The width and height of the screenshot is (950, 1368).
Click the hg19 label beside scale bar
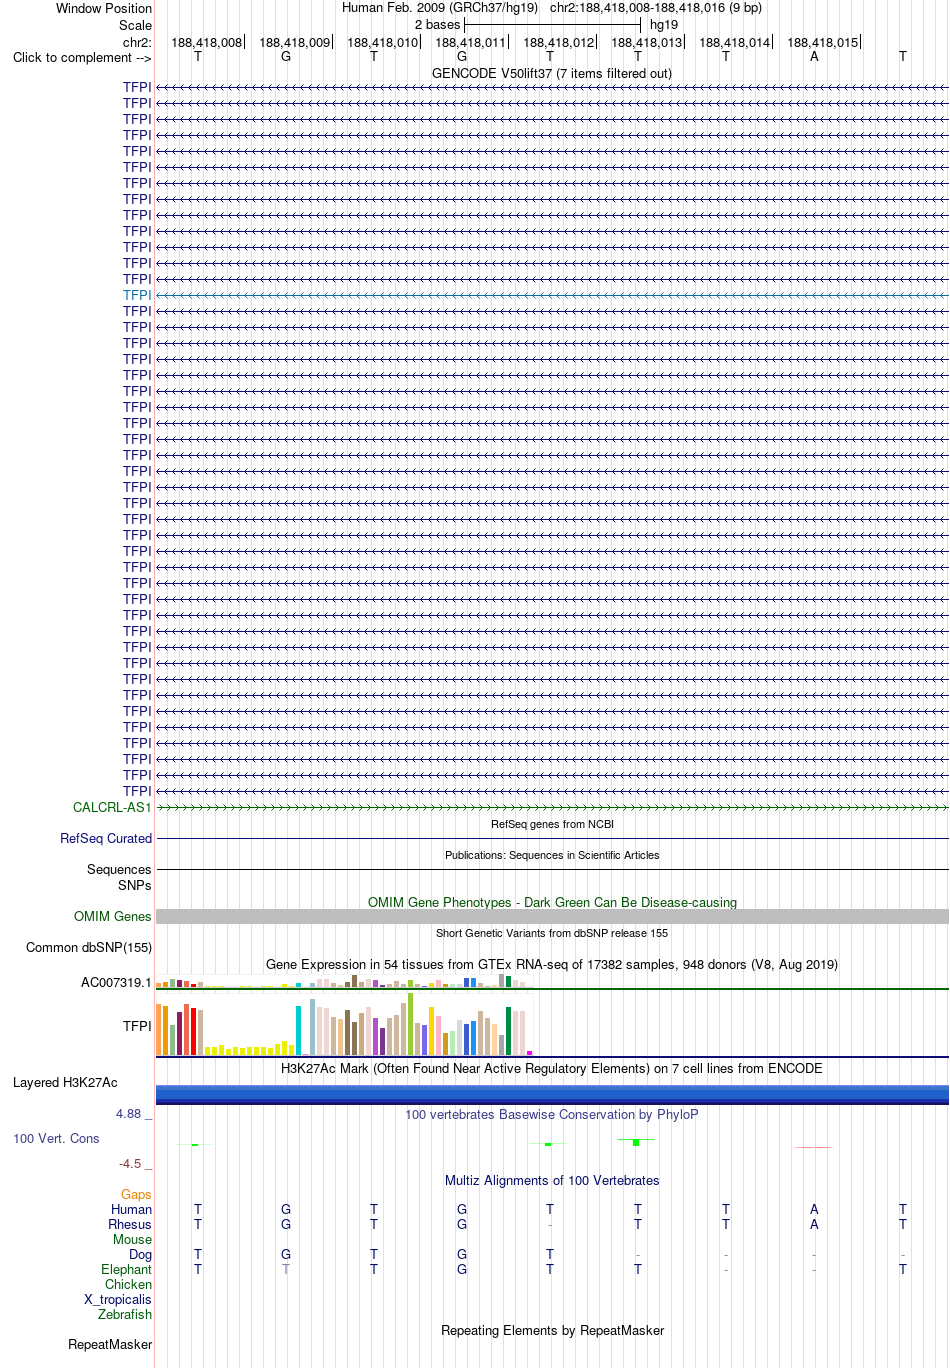[x=664, y=25]
